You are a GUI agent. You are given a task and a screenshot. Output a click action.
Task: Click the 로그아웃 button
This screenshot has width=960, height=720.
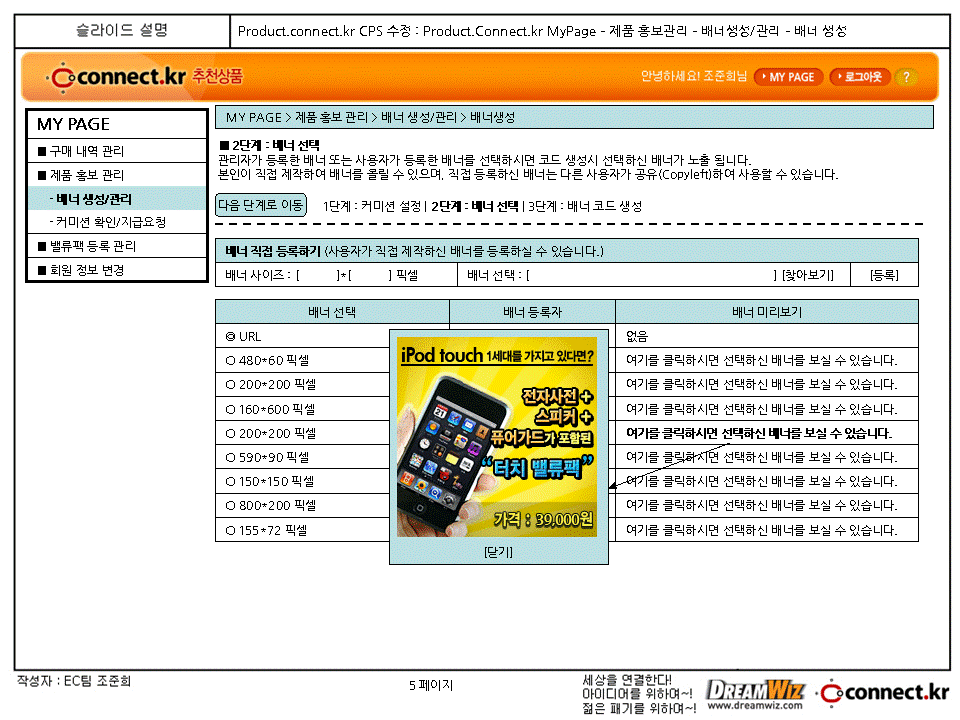pyautogui.click(x=860, y=77)
